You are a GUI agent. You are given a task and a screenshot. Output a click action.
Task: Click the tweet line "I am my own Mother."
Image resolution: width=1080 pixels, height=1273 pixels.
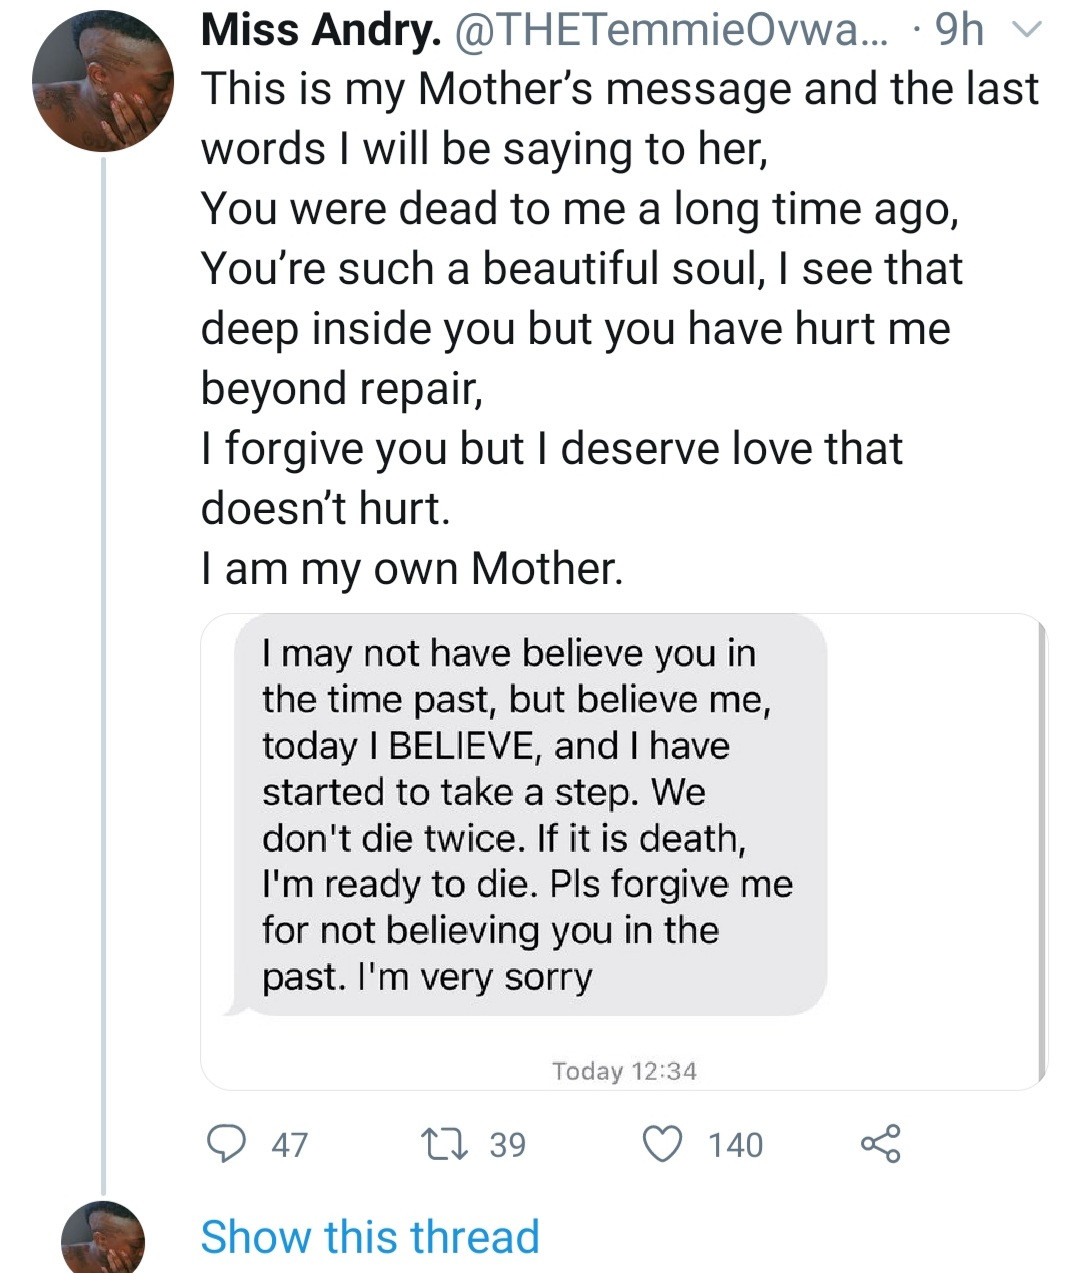click(412, 569)
